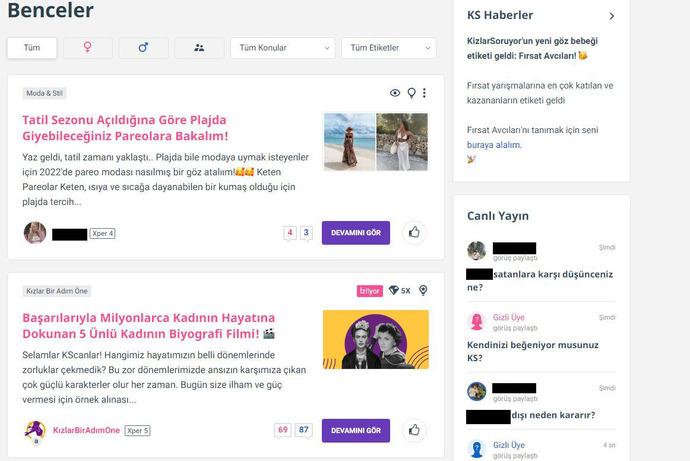Click the pareo post author avatar

[35, 233]
